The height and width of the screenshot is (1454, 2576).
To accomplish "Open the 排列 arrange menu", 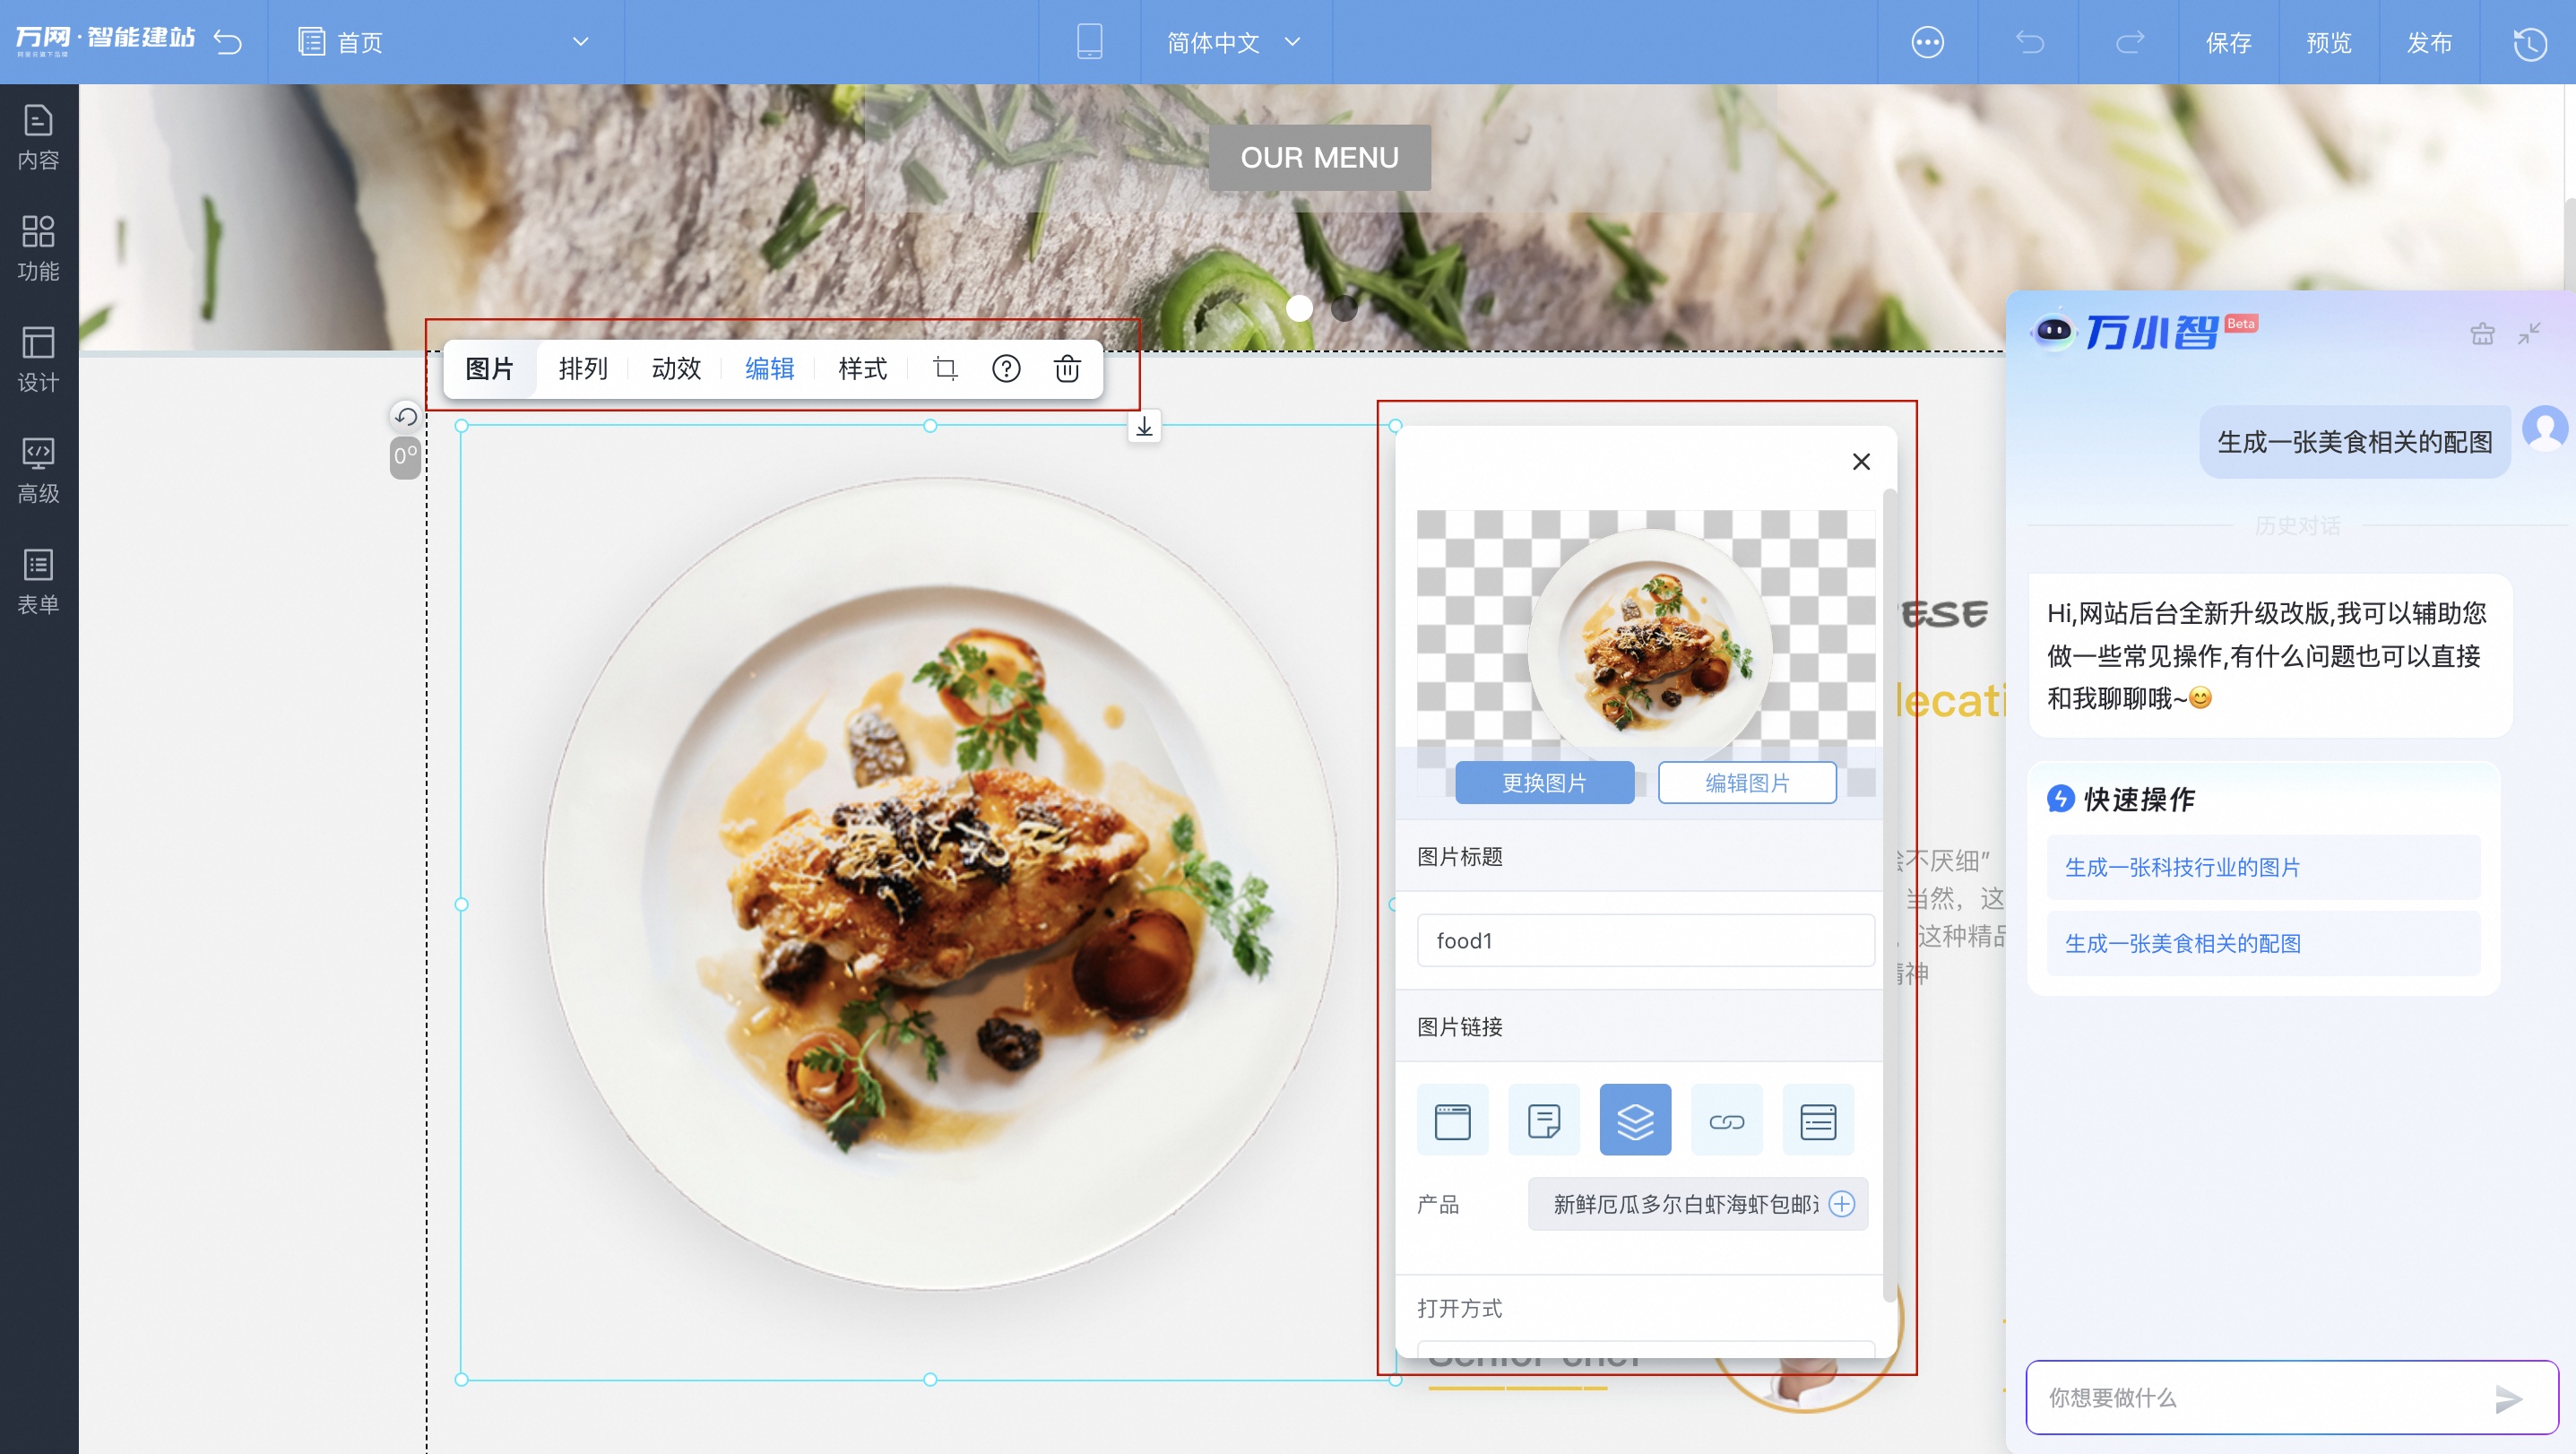I will tap(583, 369).
